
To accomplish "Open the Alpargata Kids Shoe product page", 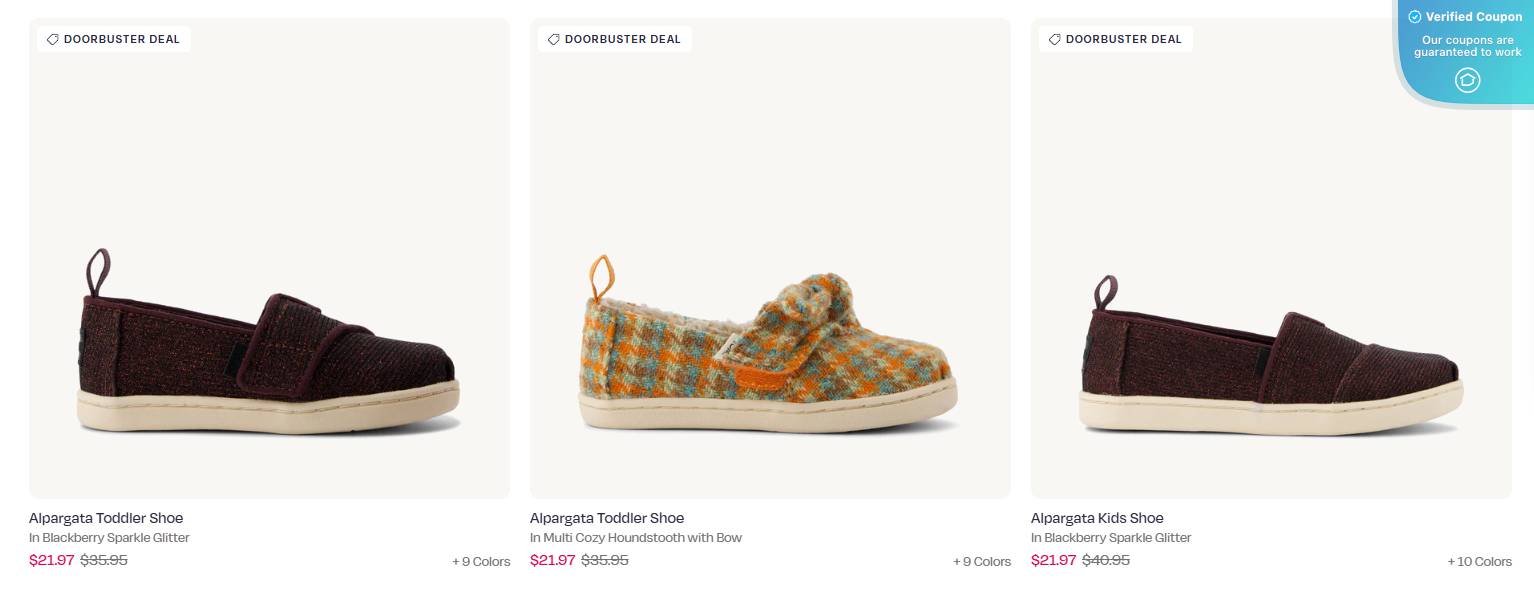I will pos(1097,518).
